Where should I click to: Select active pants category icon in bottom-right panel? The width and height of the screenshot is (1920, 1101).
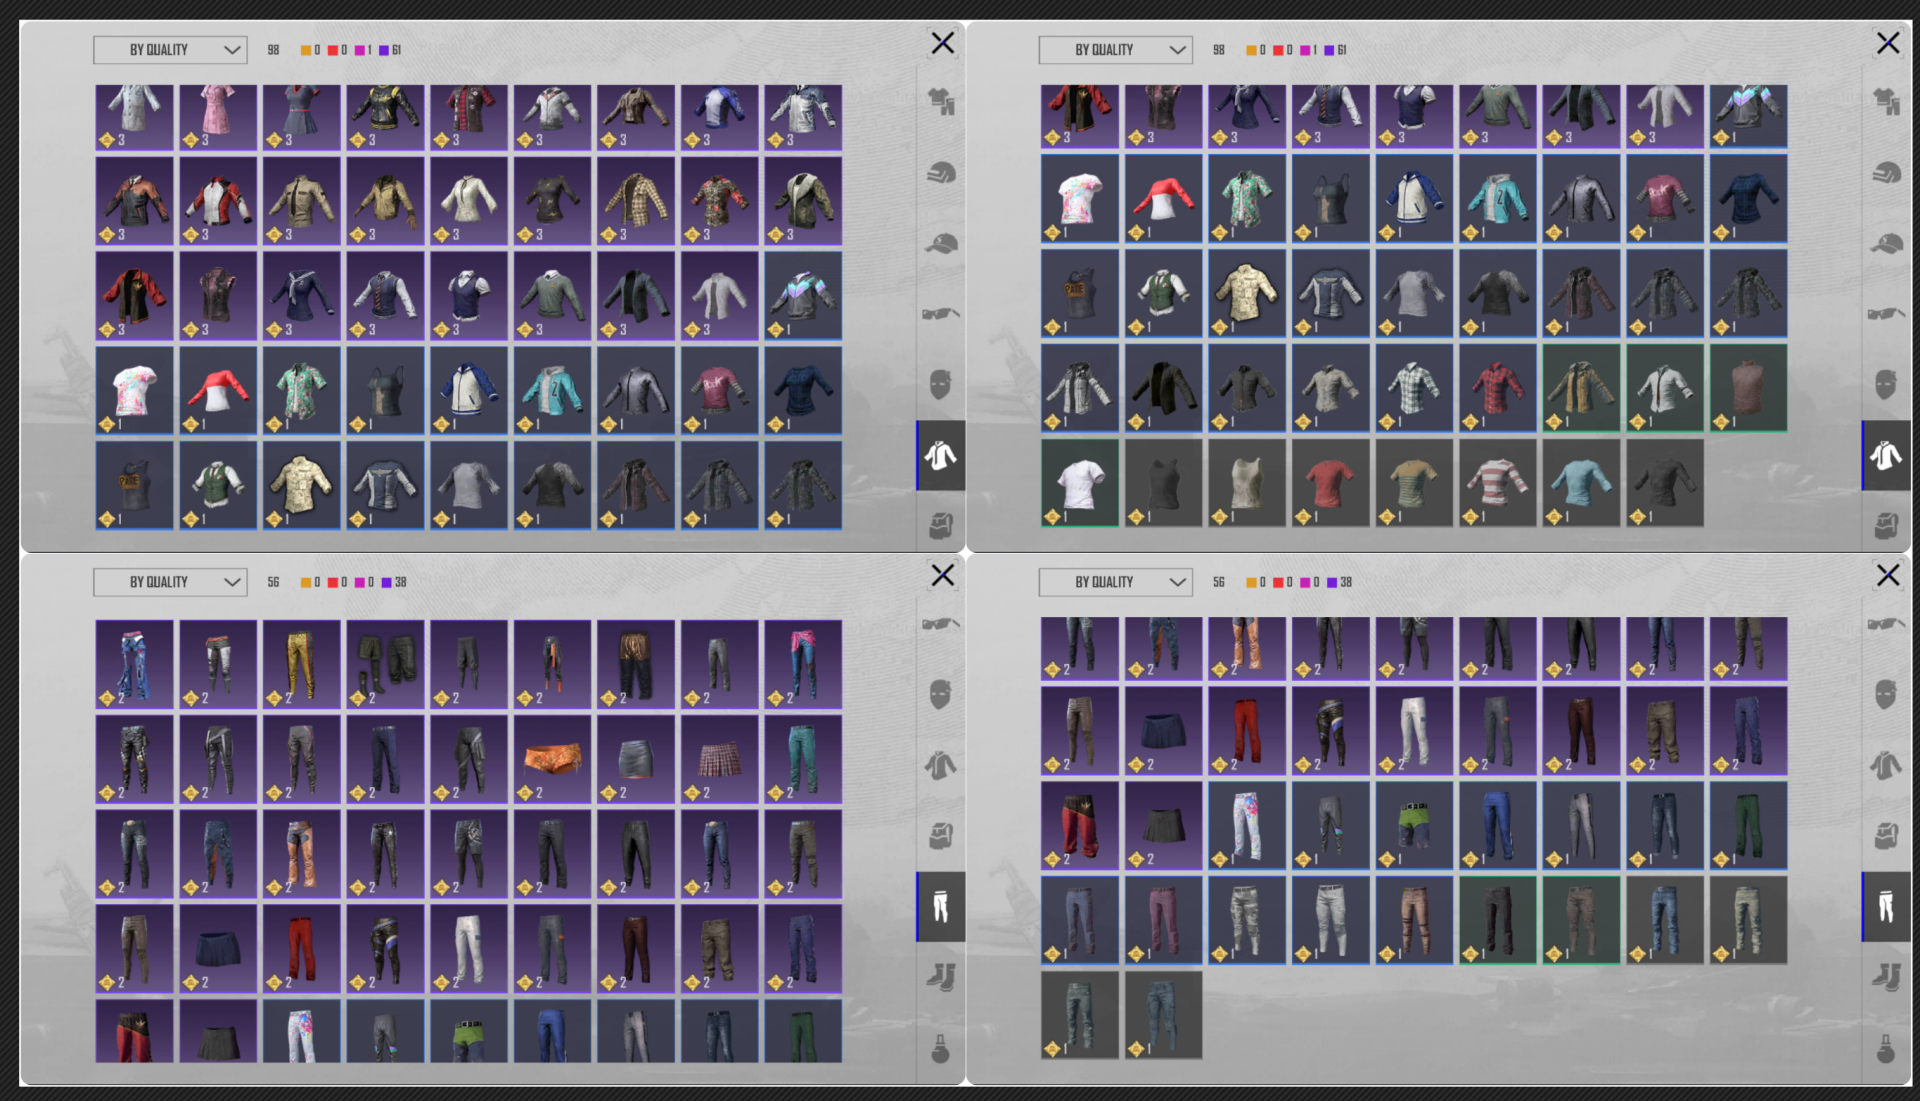pyautogui.click(x=1886, y=907)
